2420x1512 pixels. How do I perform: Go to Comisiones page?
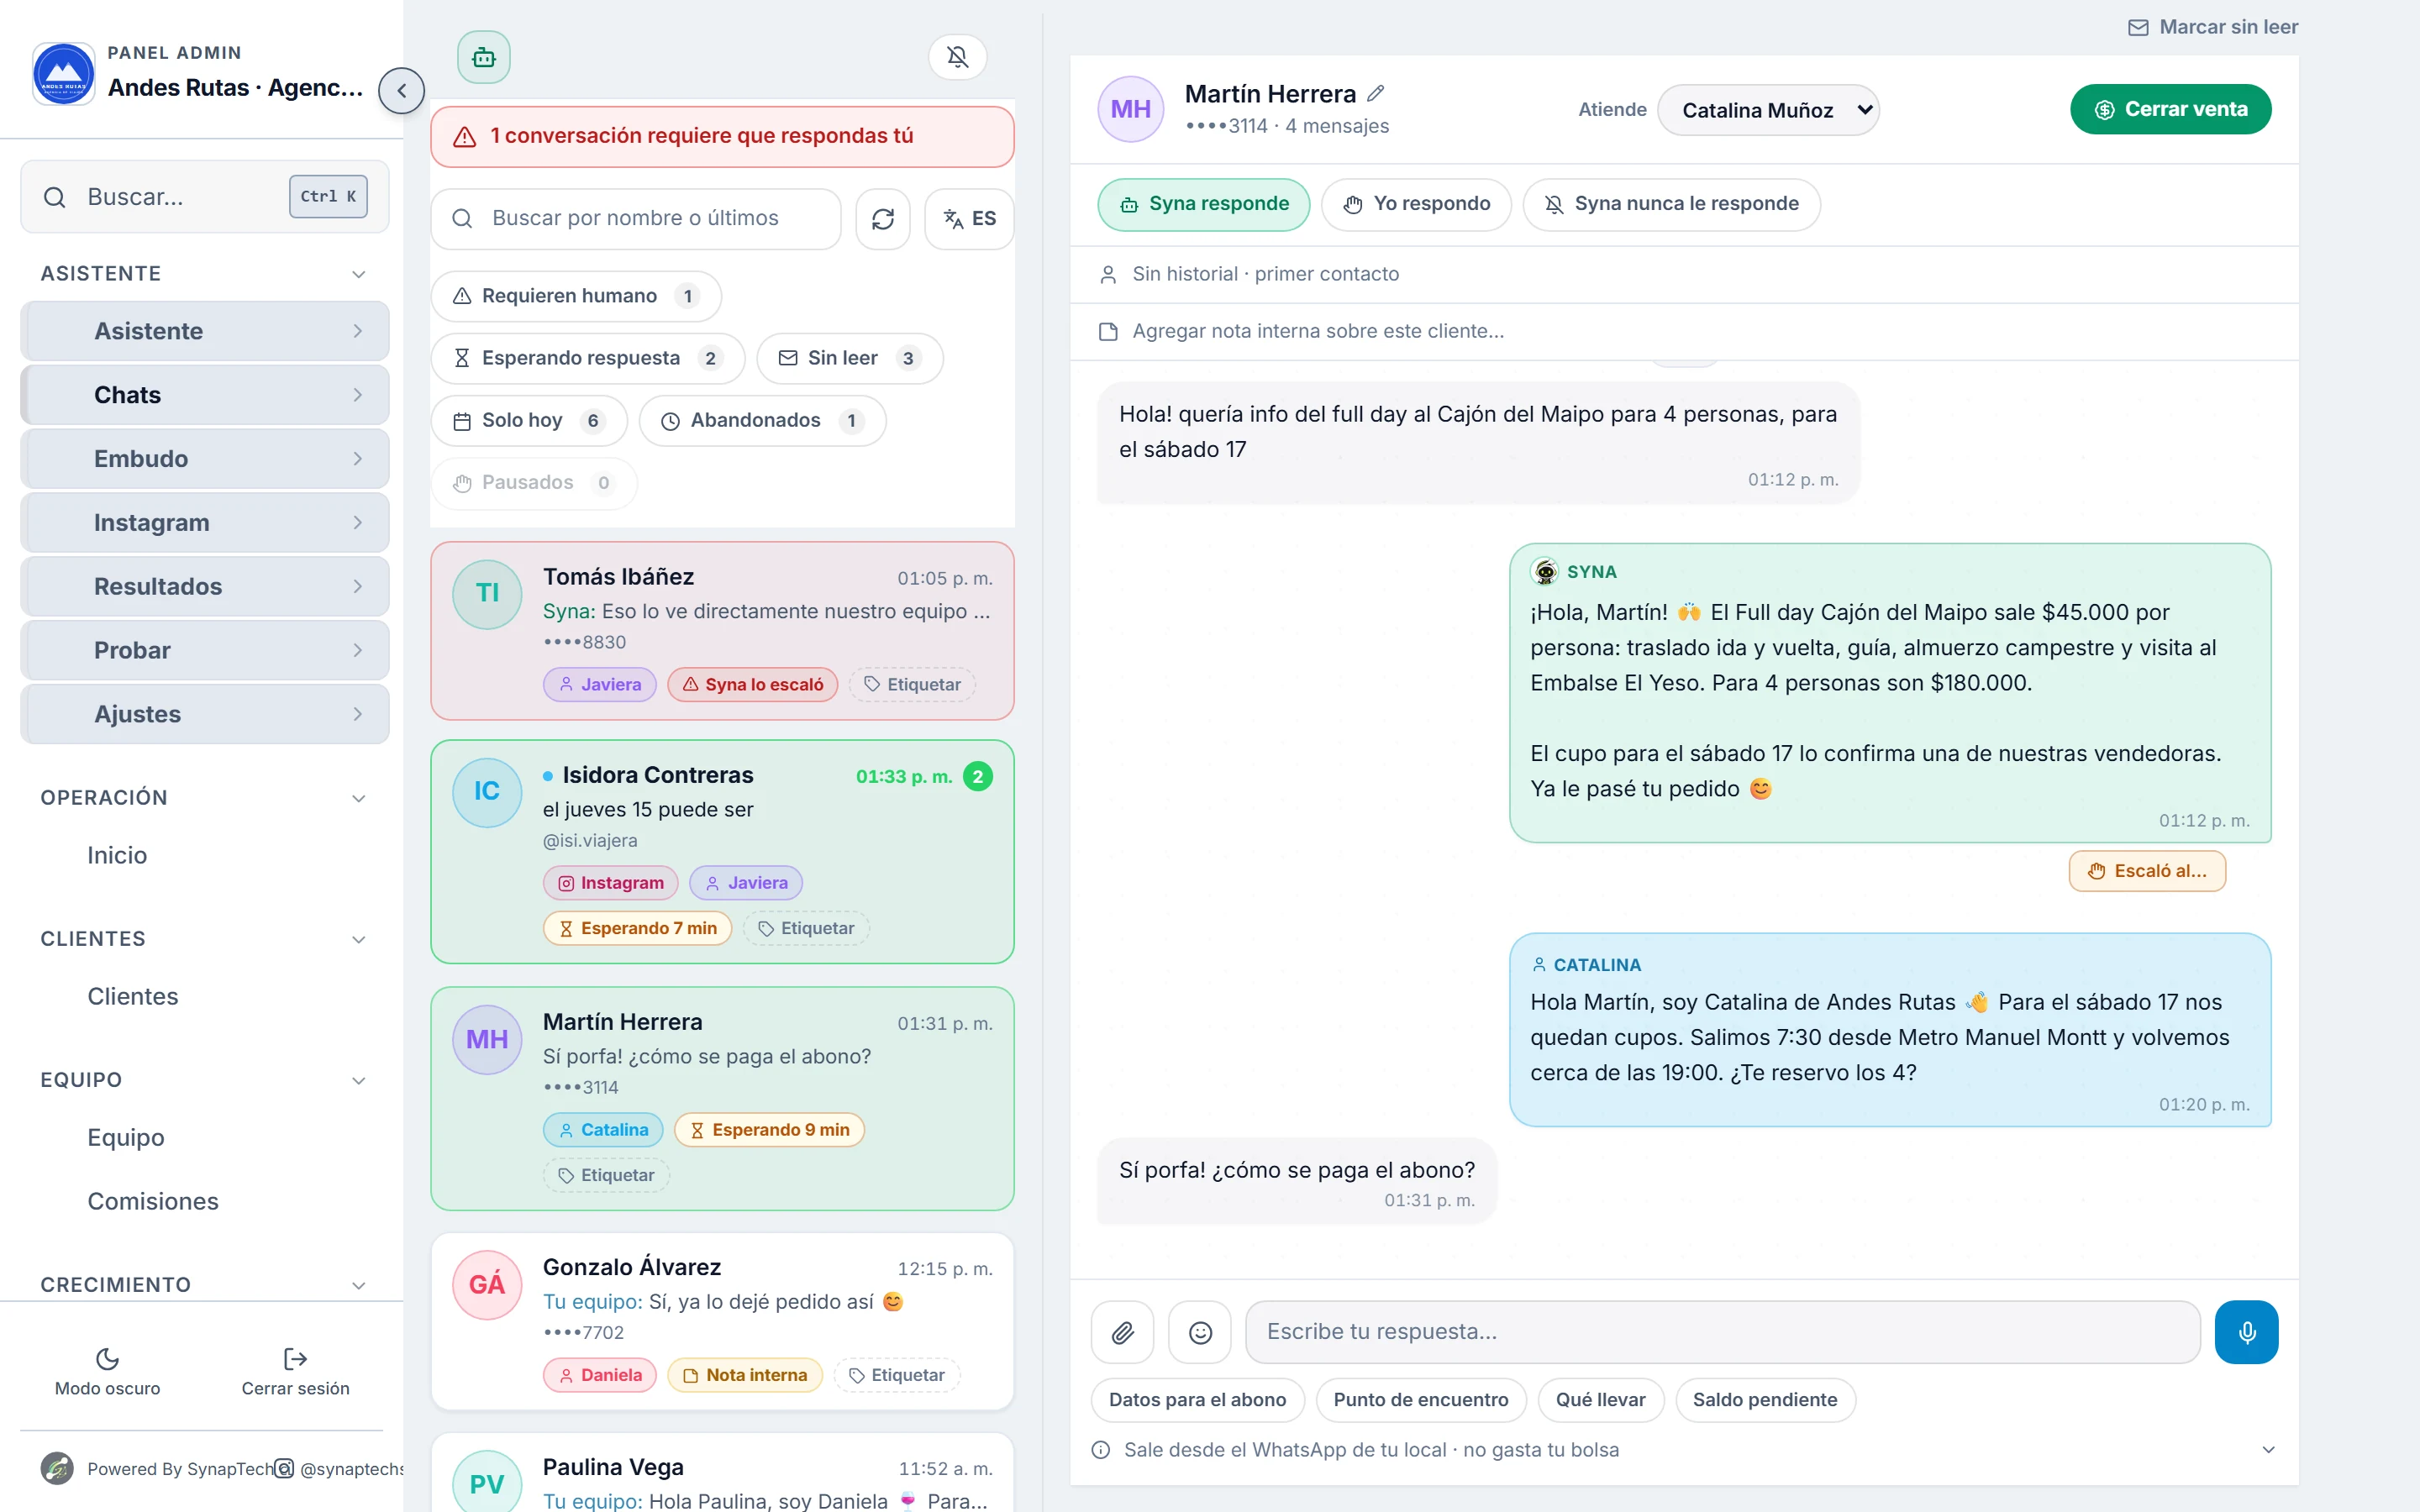click(153, 1201)
